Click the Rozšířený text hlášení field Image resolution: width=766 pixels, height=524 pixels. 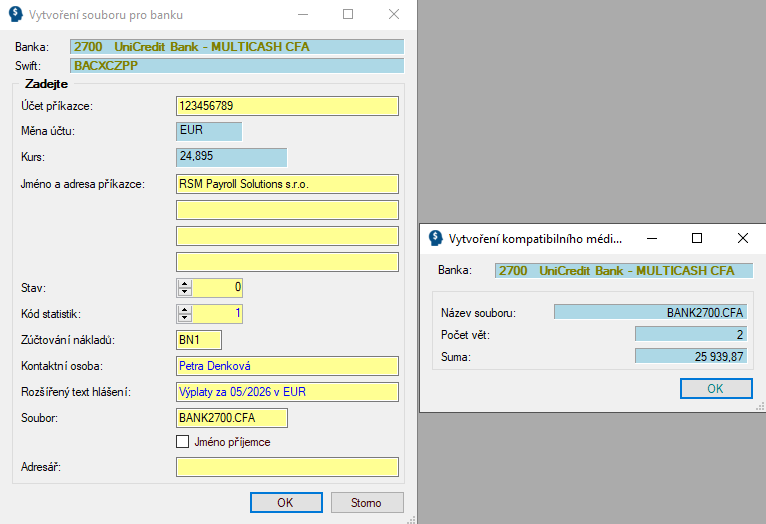pyautogui.click(x=287, y=392)
